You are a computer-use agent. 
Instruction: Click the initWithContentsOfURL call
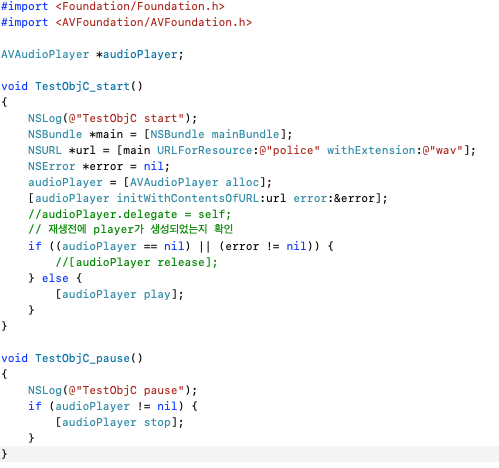[x=208, y=198]
